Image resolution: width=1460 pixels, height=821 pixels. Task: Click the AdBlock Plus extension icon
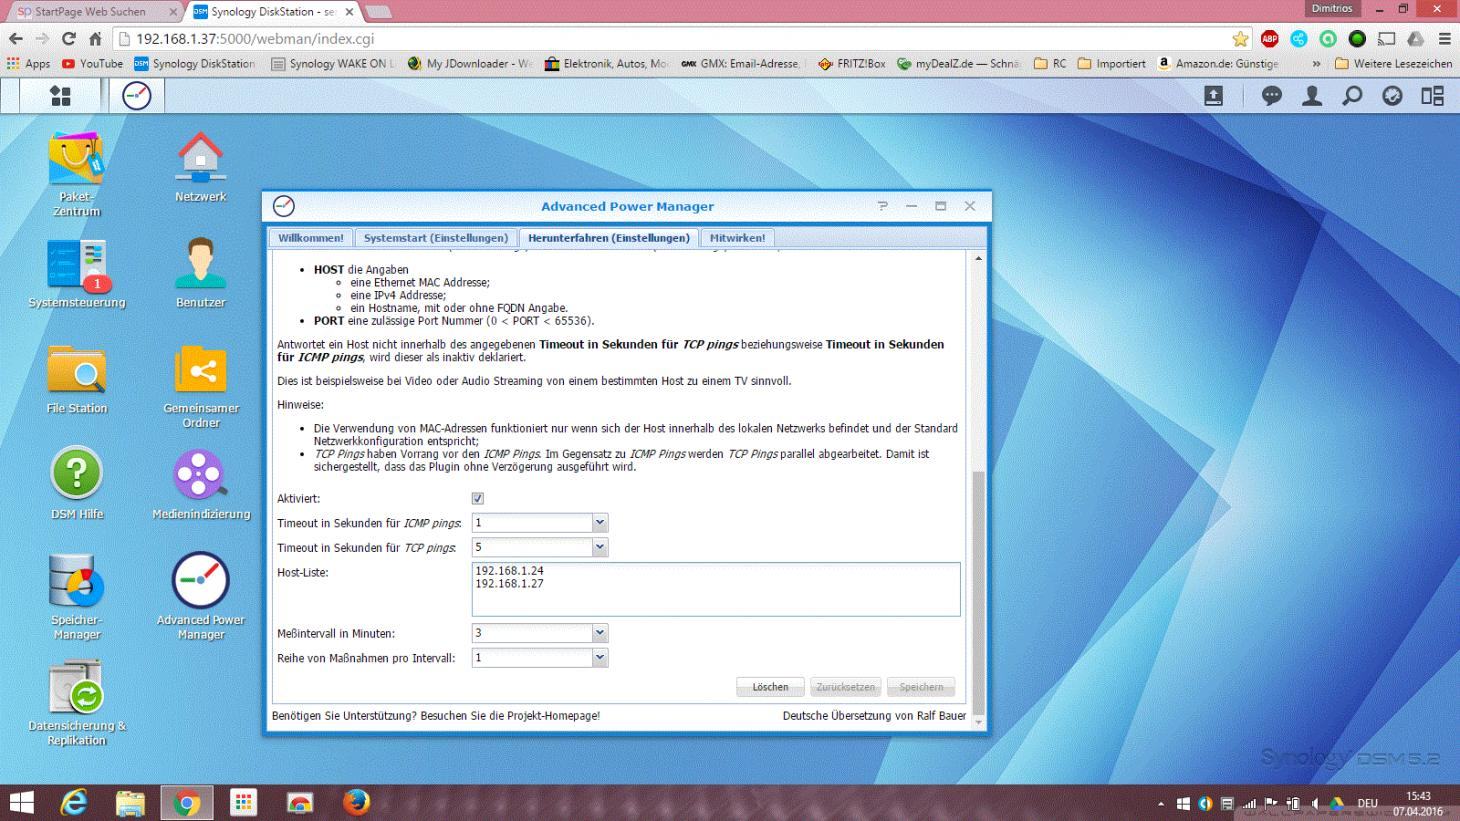(1270, 39)
